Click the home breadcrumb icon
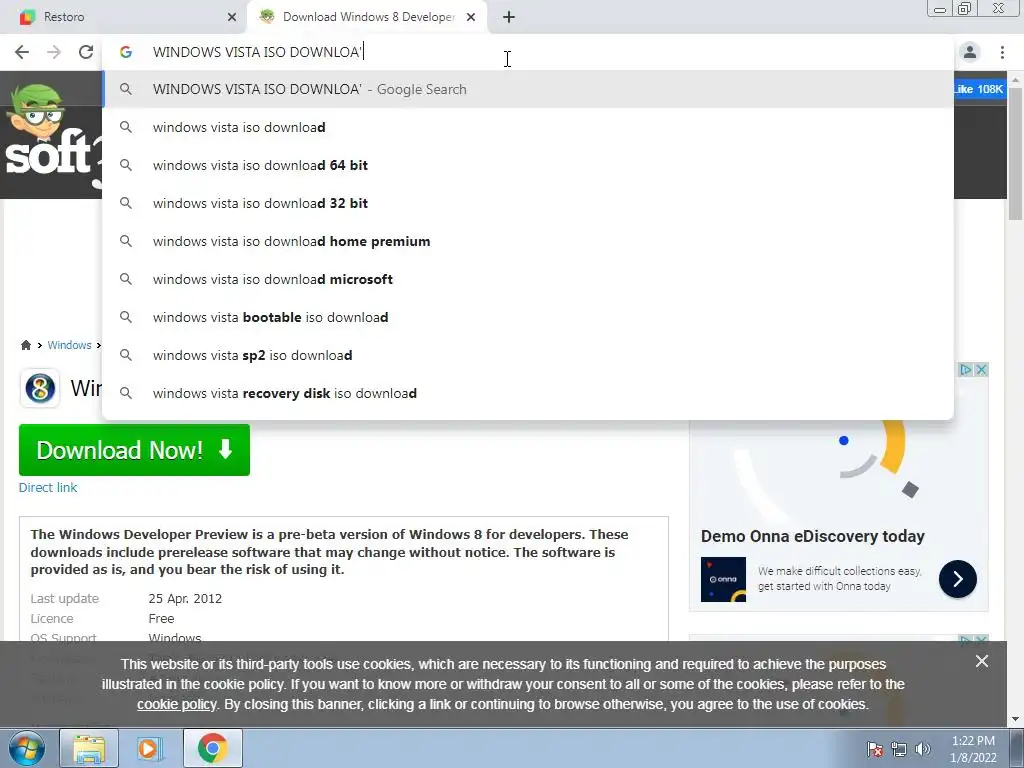The image size is (1024, 768). click(26, 345)
